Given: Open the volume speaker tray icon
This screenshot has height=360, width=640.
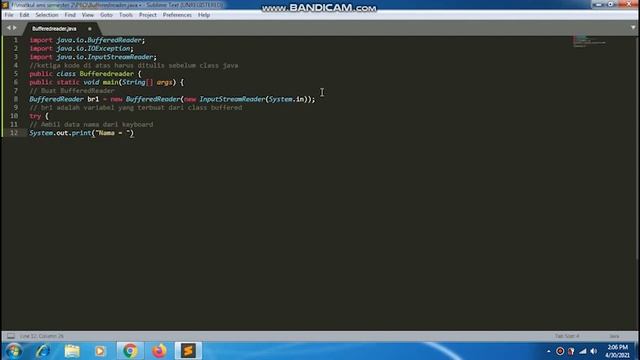Looking at the screenshot, I should [594, 351].
